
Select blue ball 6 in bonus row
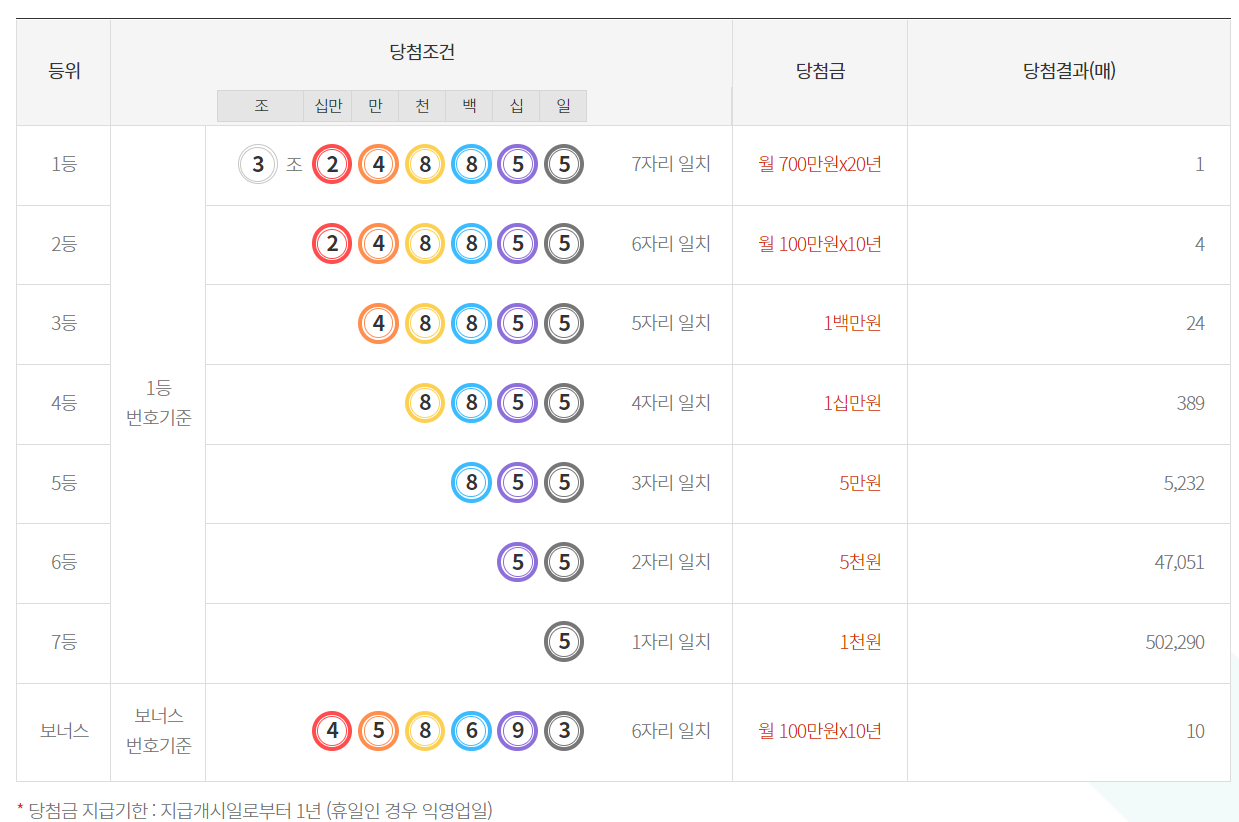tap(471, 731)
